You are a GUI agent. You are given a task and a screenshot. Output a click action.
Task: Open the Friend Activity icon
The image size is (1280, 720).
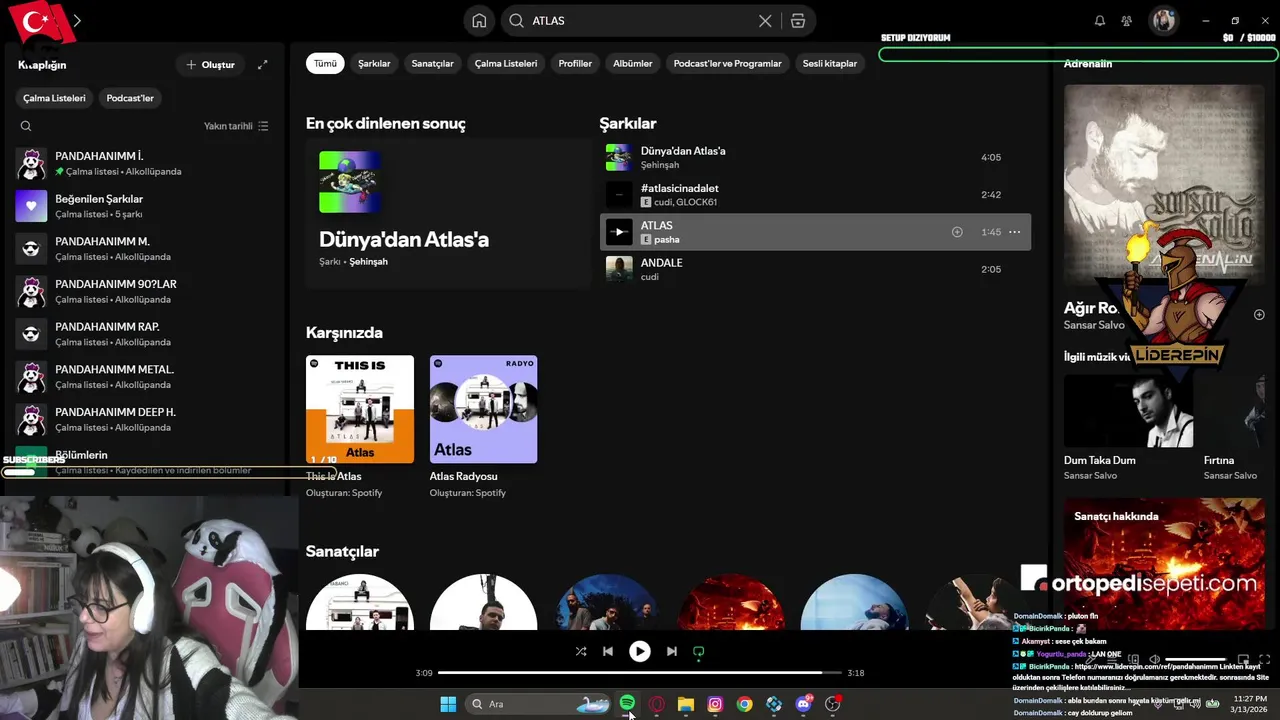click(1127, 21)
